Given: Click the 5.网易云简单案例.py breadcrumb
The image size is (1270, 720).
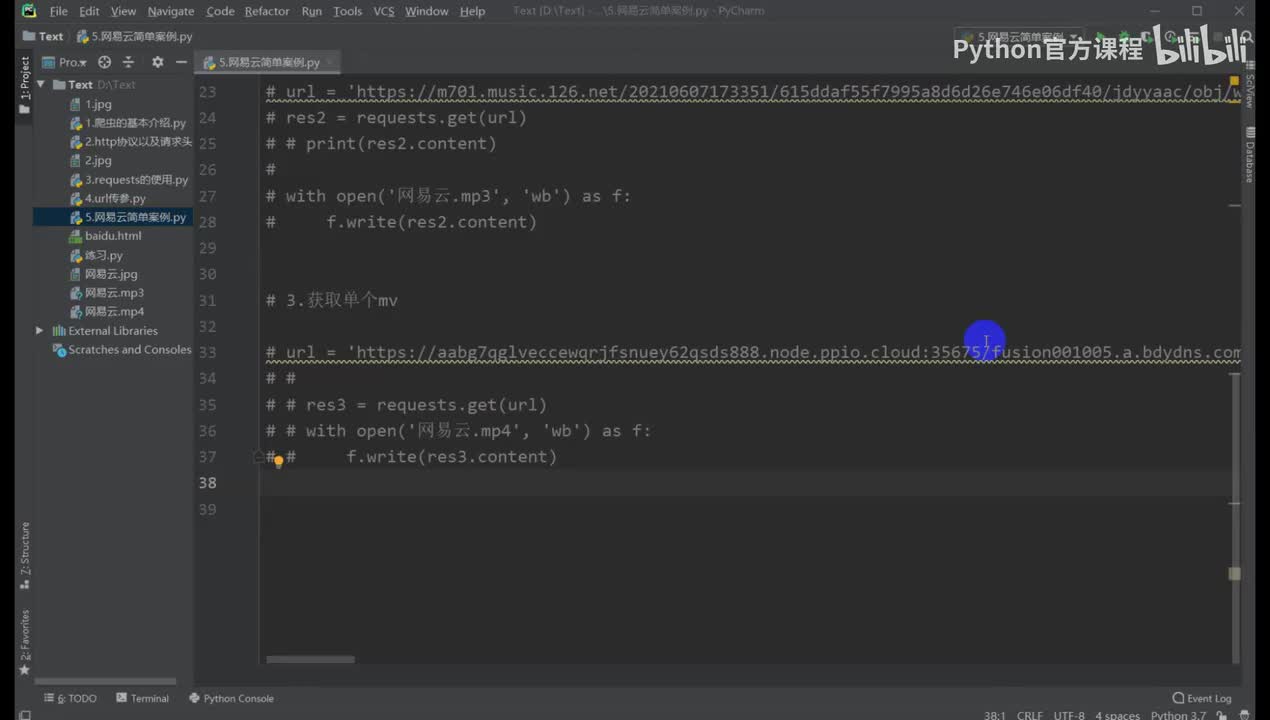Looking at the screenshot, I should pyautogui.click(x=134, y=36).
